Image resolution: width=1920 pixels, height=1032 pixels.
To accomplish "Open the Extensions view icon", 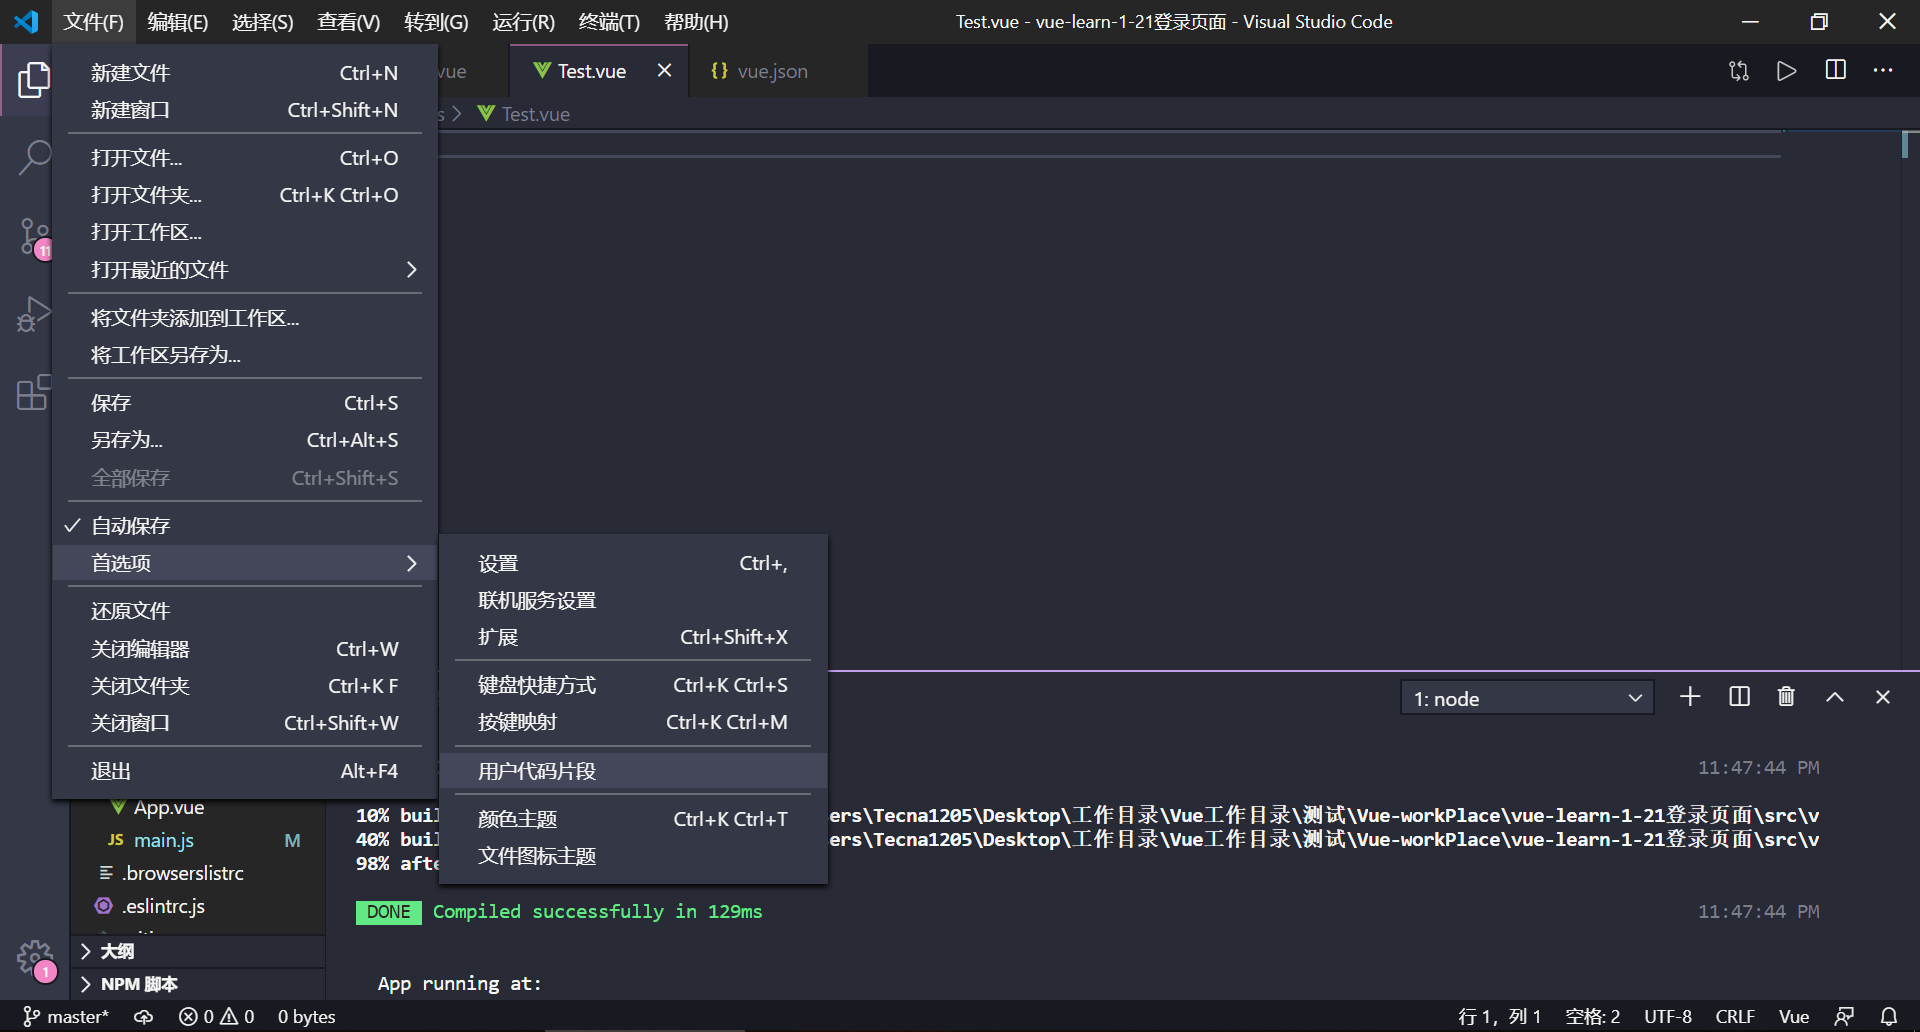I will 34,392.
